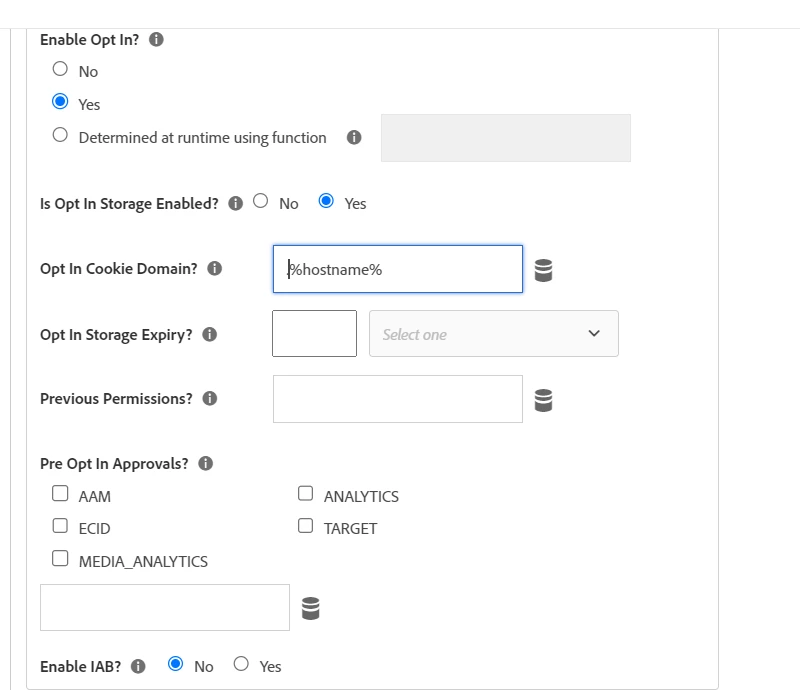Tick the MEDIA_ANALYTICS checkbox
Image resolution: width=800 pixels, height=690 pixels.
pyautogui.click(x=60, y=559)
